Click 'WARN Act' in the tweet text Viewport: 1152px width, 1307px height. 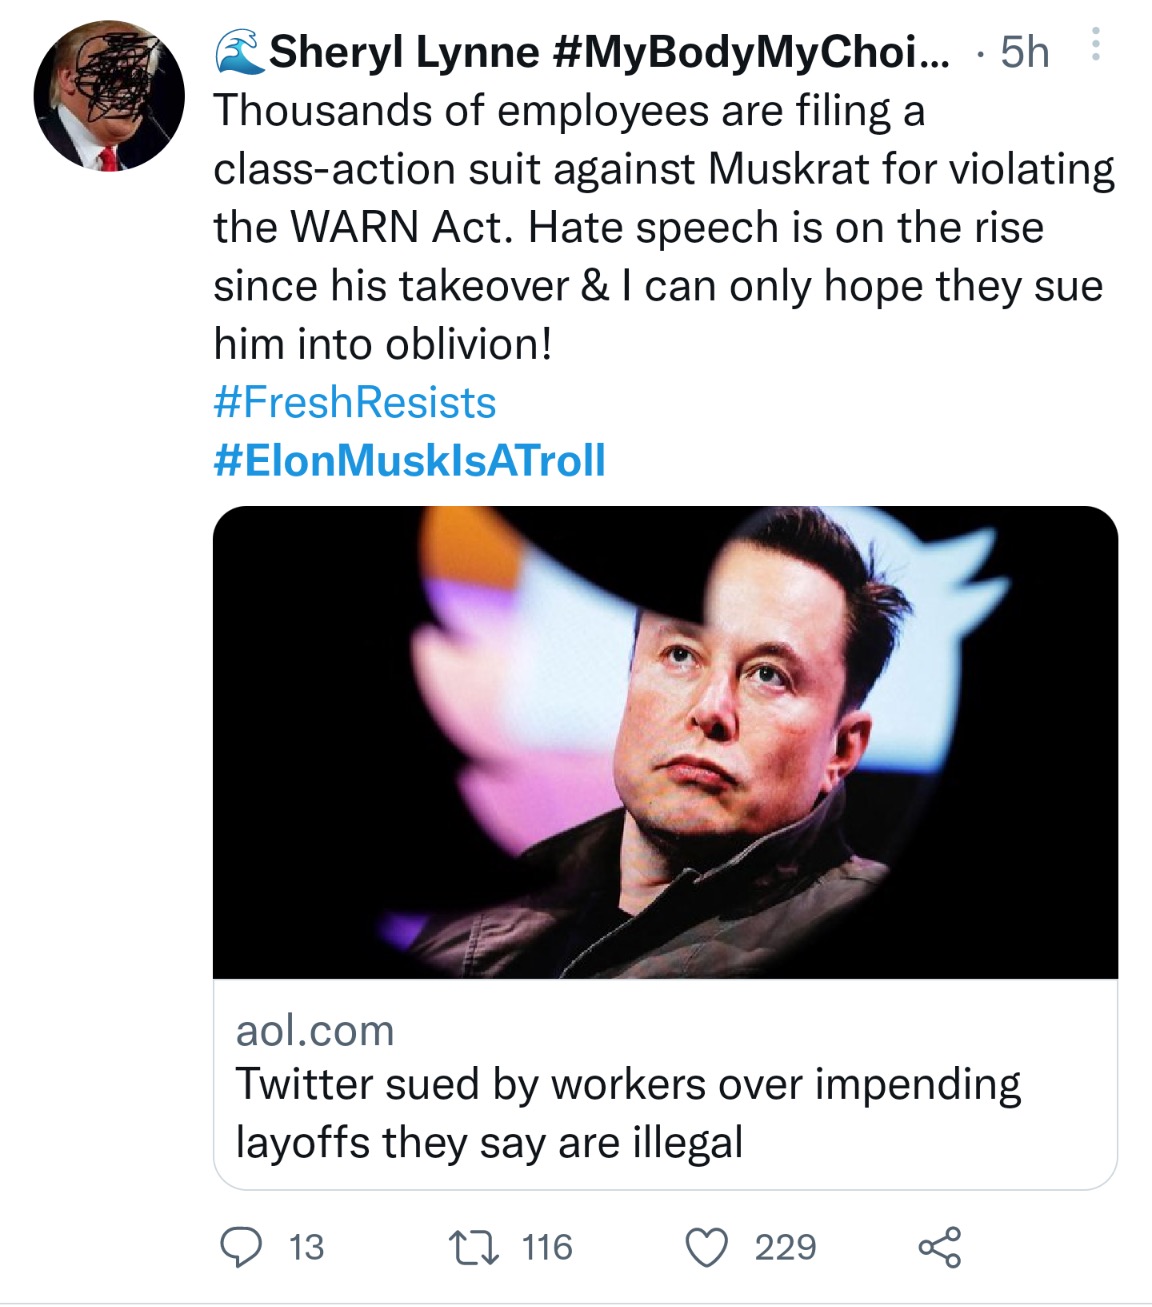403,227
